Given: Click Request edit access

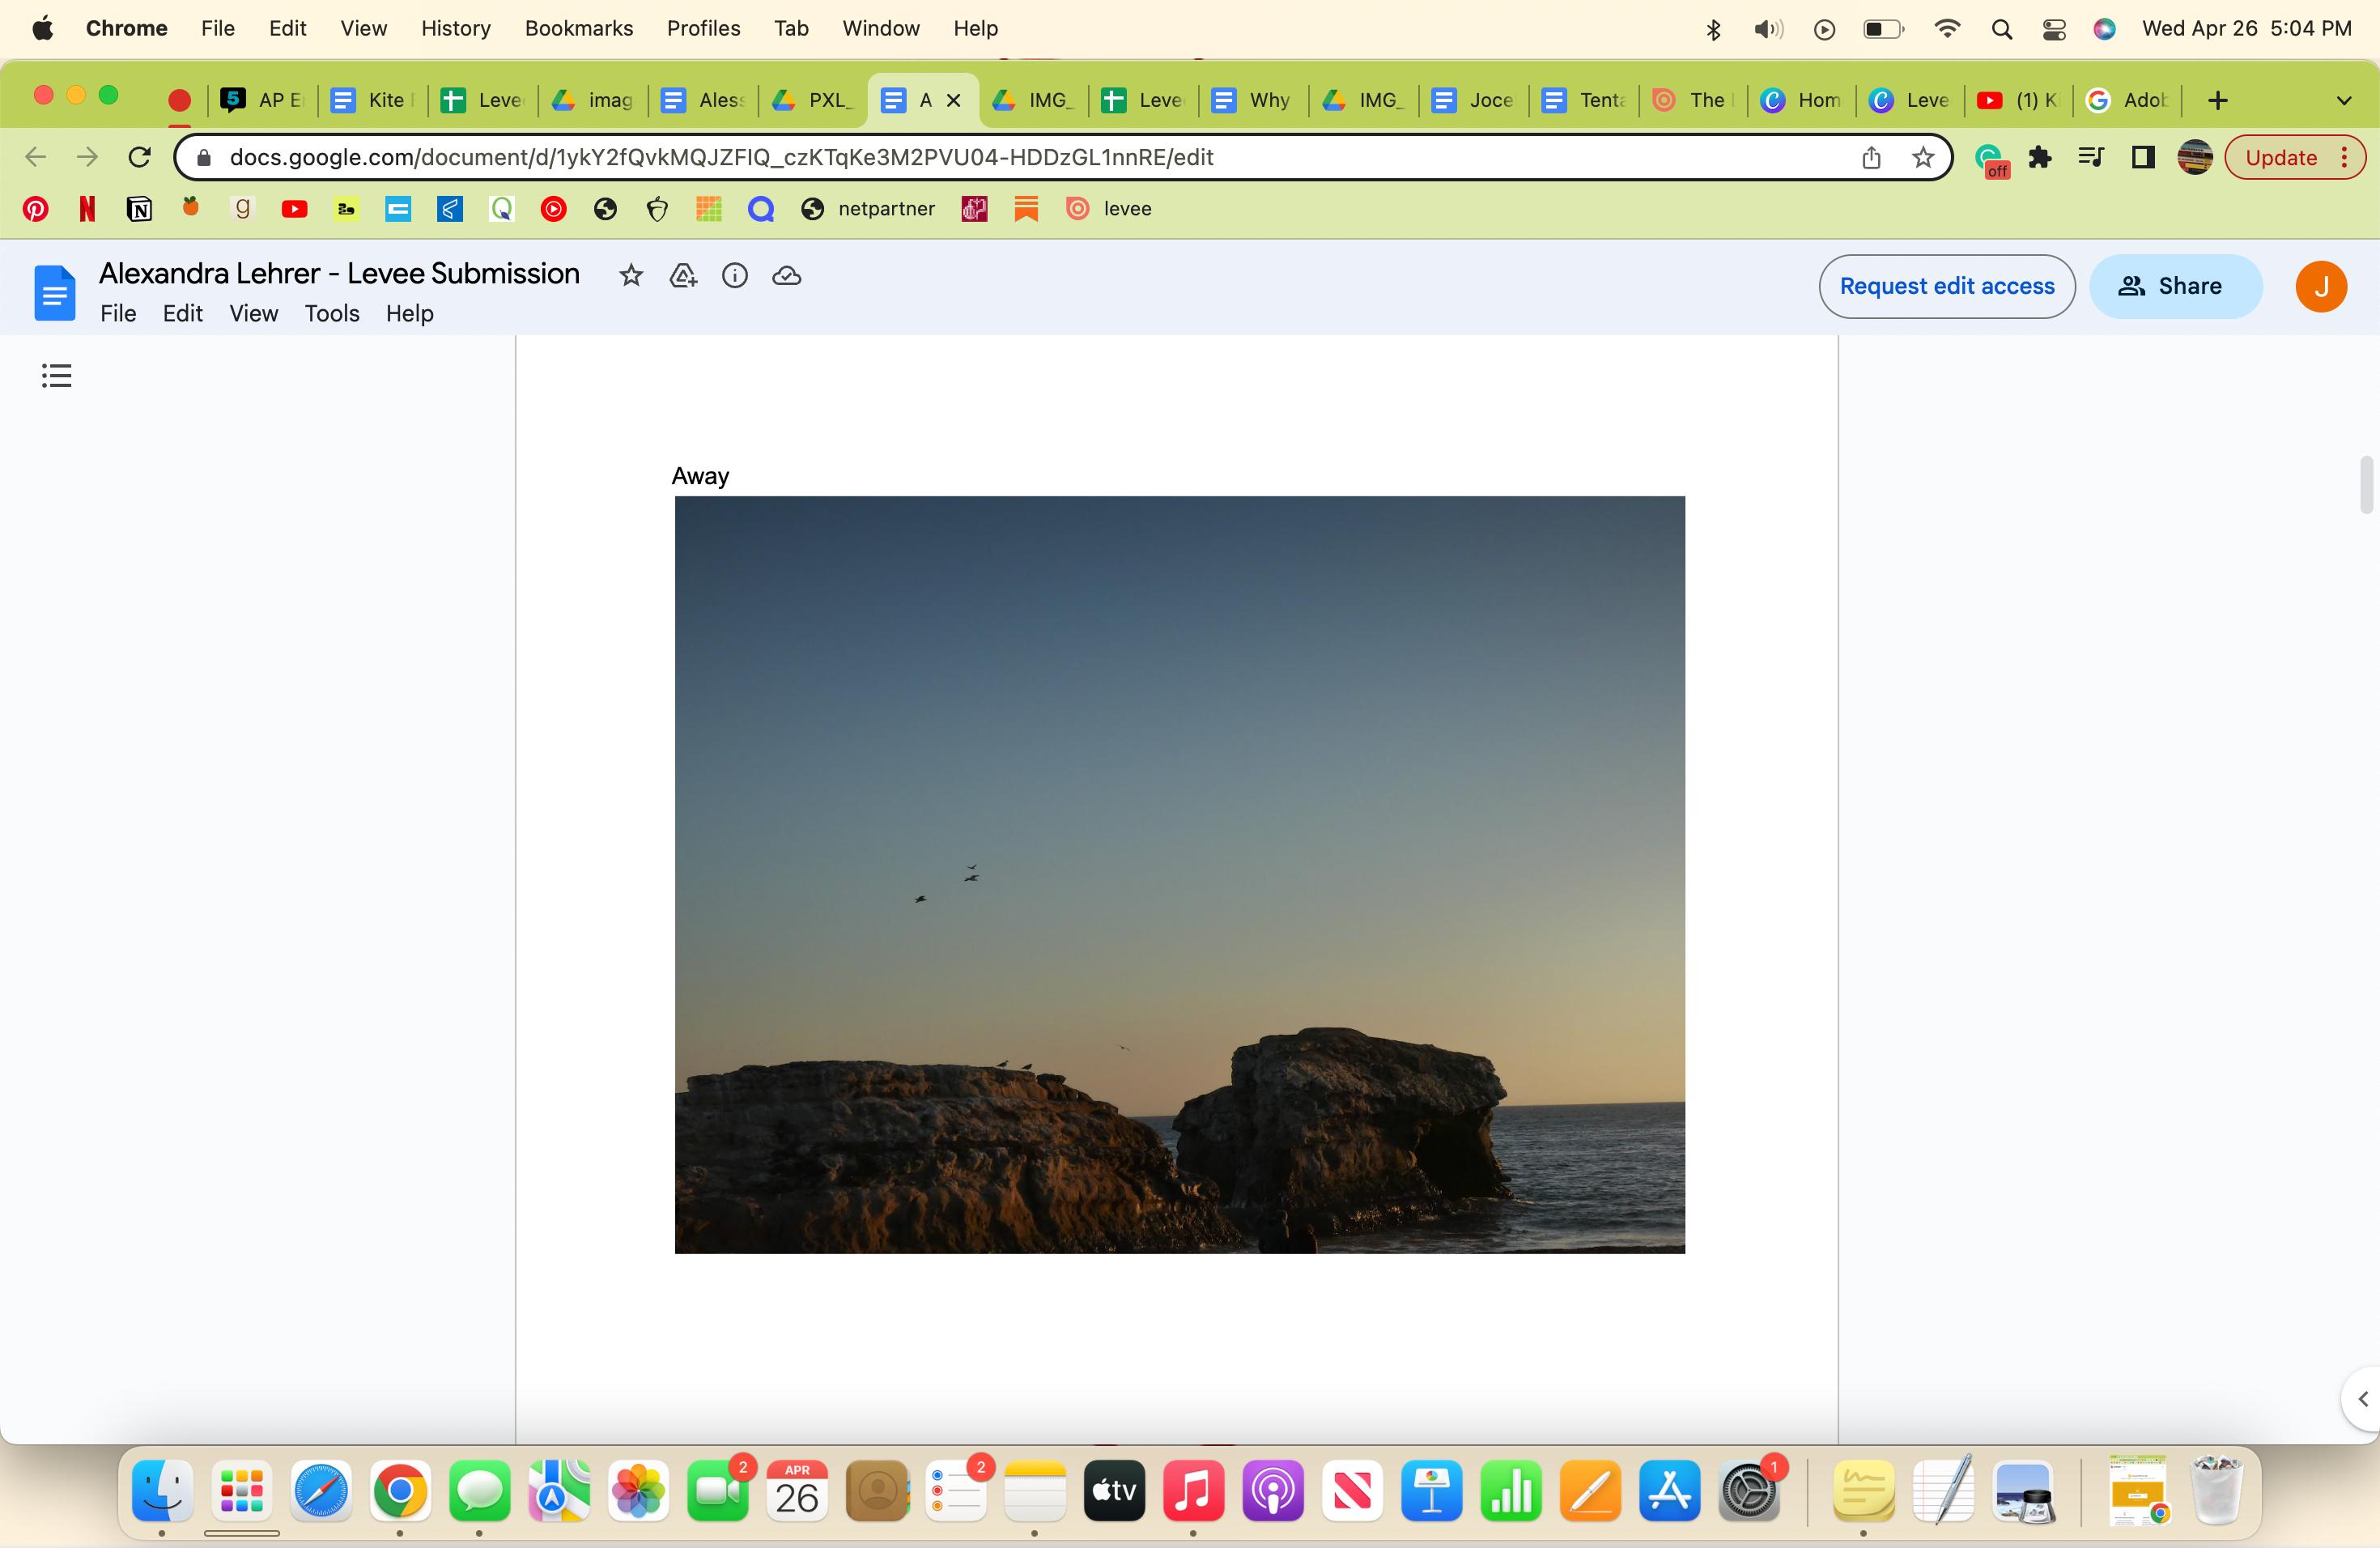Looking at the screenshot, I should (x=1946, y=286).
